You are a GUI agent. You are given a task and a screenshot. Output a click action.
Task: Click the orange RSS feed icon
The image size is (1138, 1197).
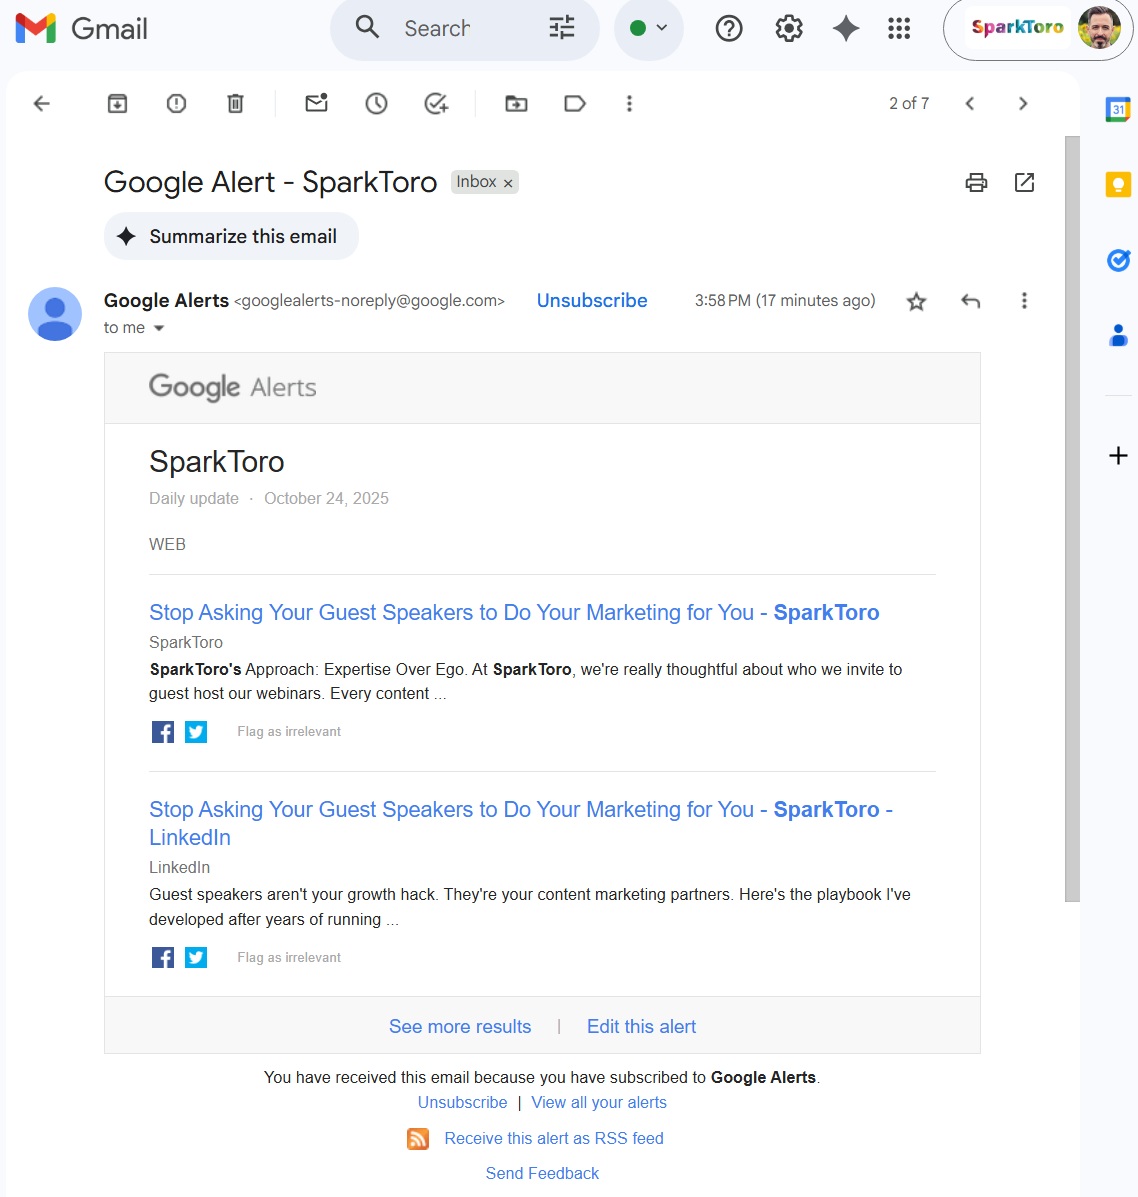point(417,1139)
